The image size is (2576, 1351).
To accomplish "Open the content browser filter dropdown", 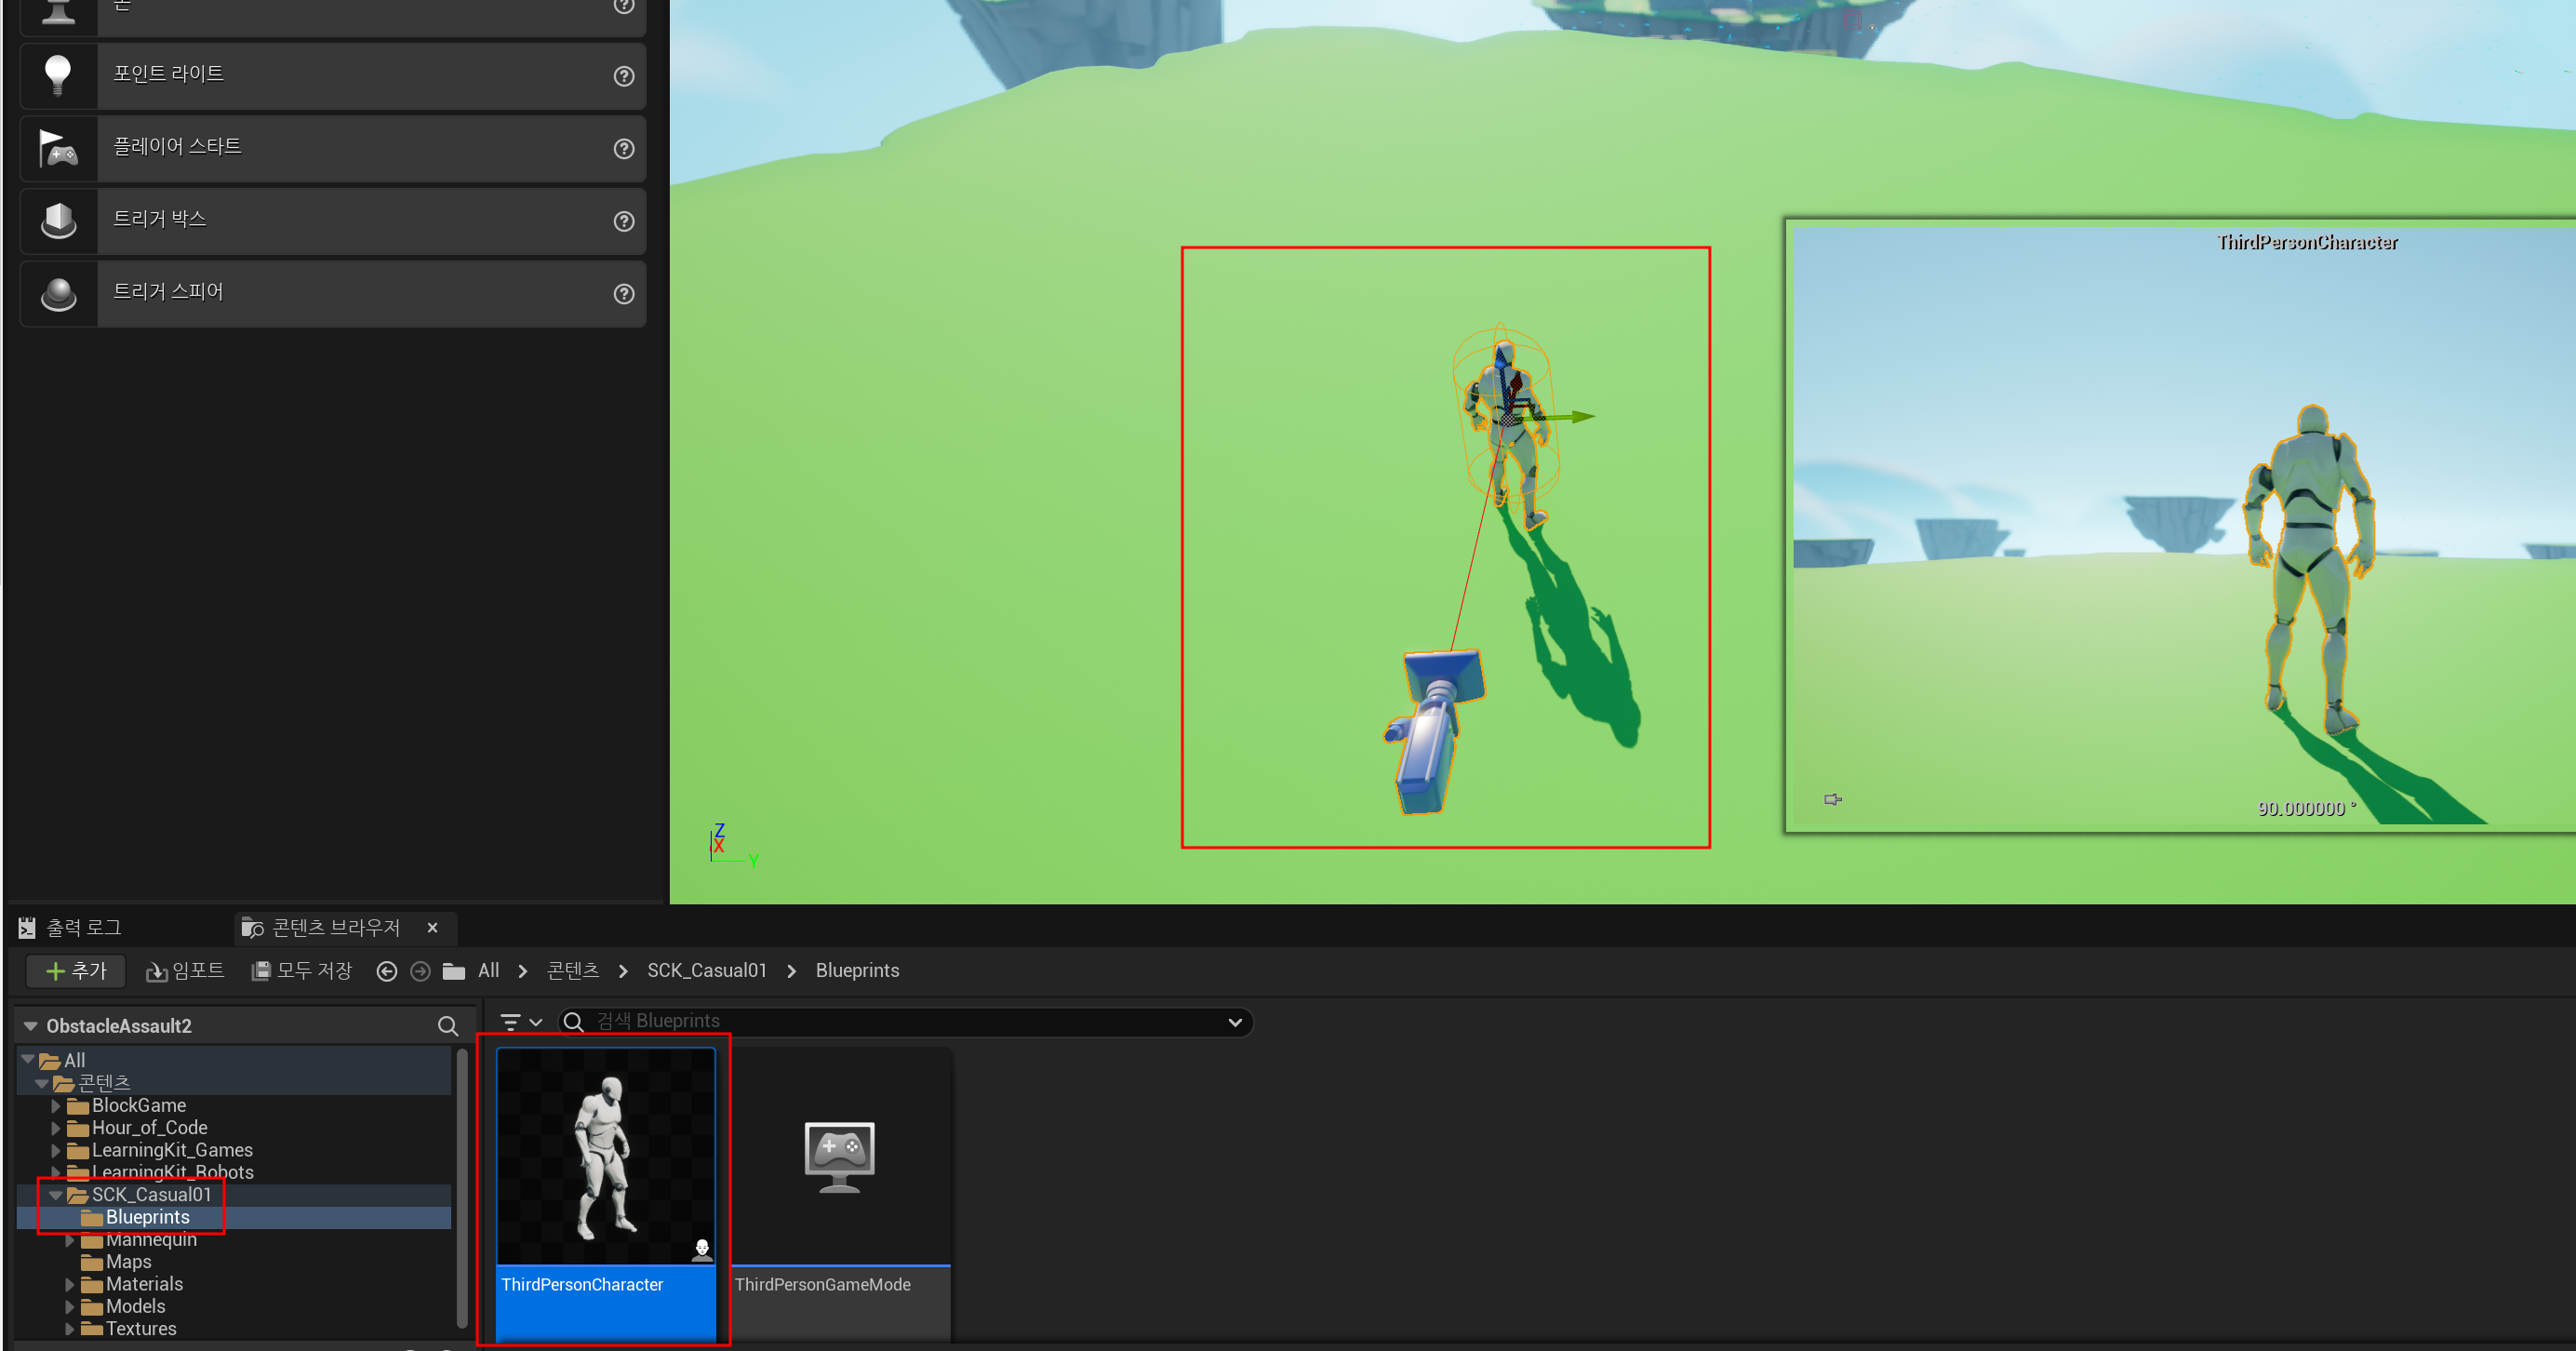I will pos(520,1022).
